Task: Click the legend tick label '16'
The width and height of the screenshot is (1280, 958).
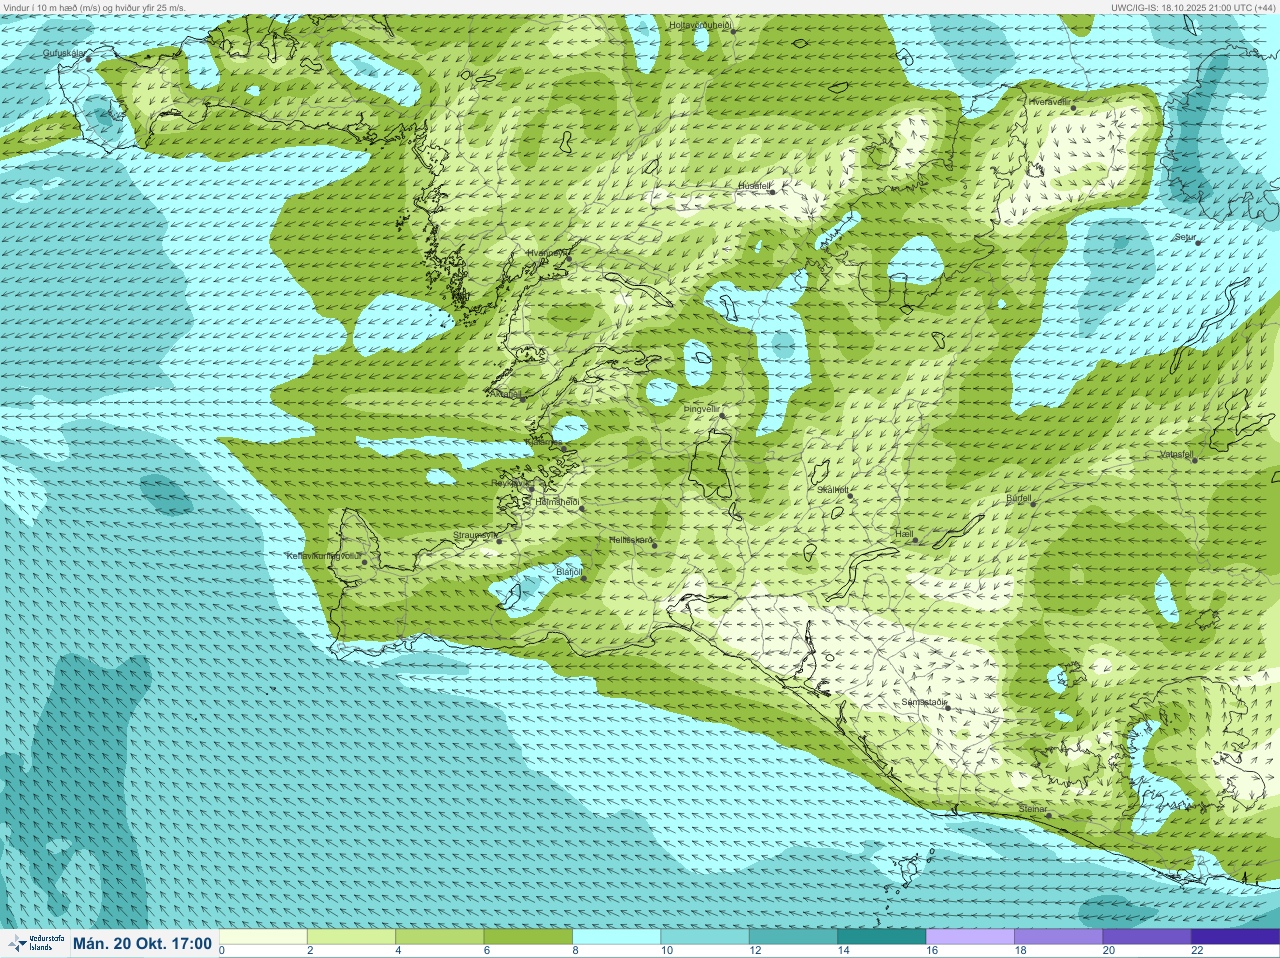Action: point(932,951)
